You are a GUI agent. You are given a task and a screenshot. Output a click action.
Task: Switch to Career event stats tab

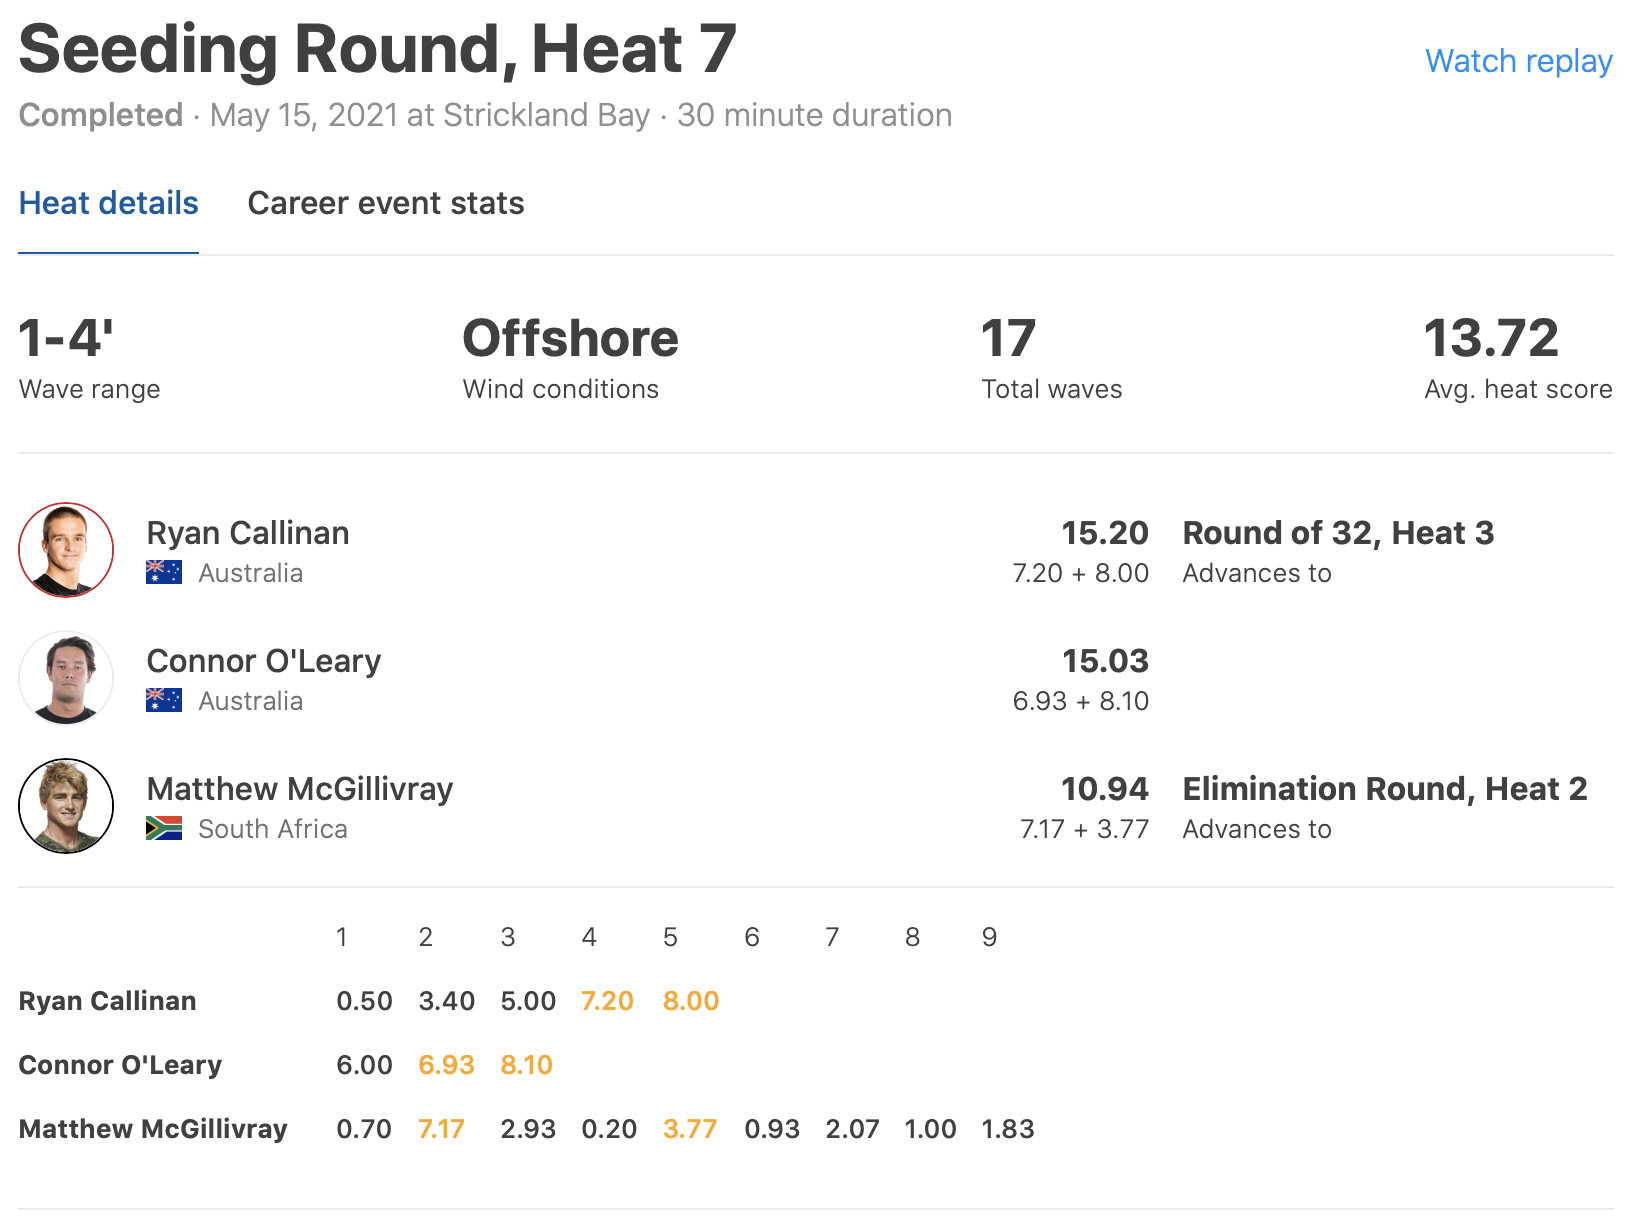[385, 203]
